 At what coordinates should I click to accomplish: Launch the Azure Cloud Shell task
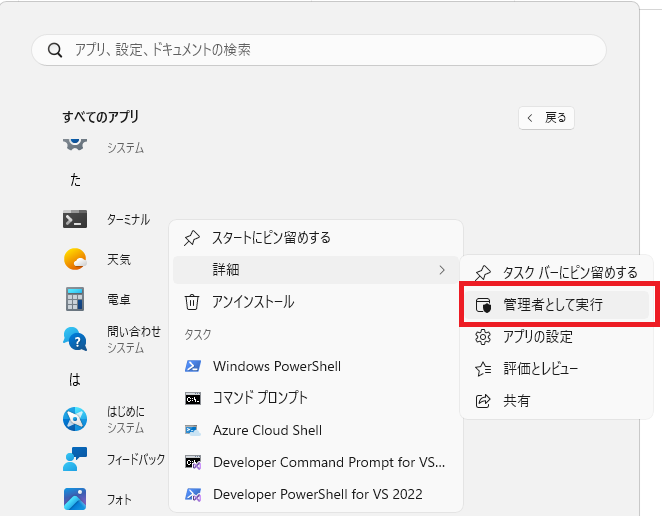316,430
